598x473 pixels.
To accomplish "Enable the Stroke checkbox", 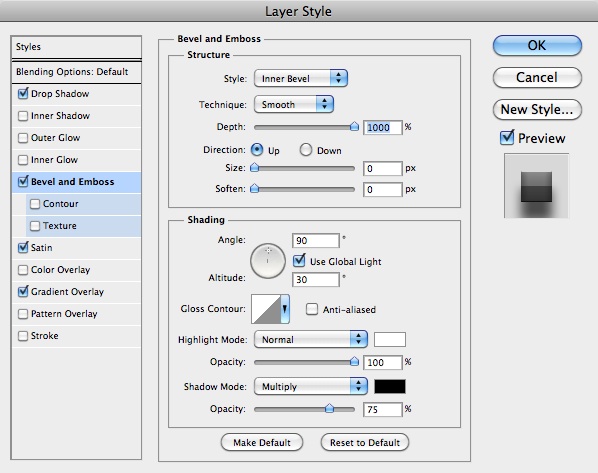I will (23, 336).
